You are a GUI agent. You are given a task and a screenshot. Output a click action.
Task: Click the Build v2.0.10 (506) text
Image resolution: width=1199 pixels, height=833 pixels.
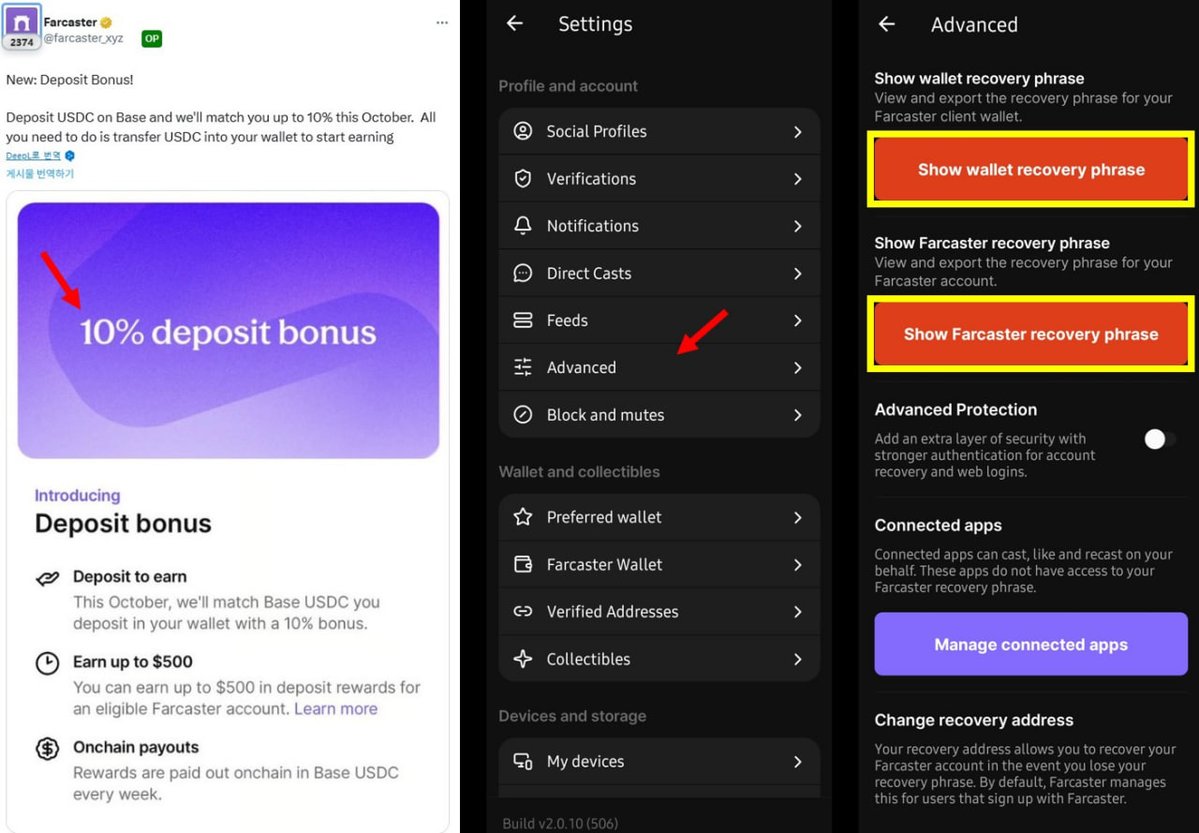coord(561,824)
